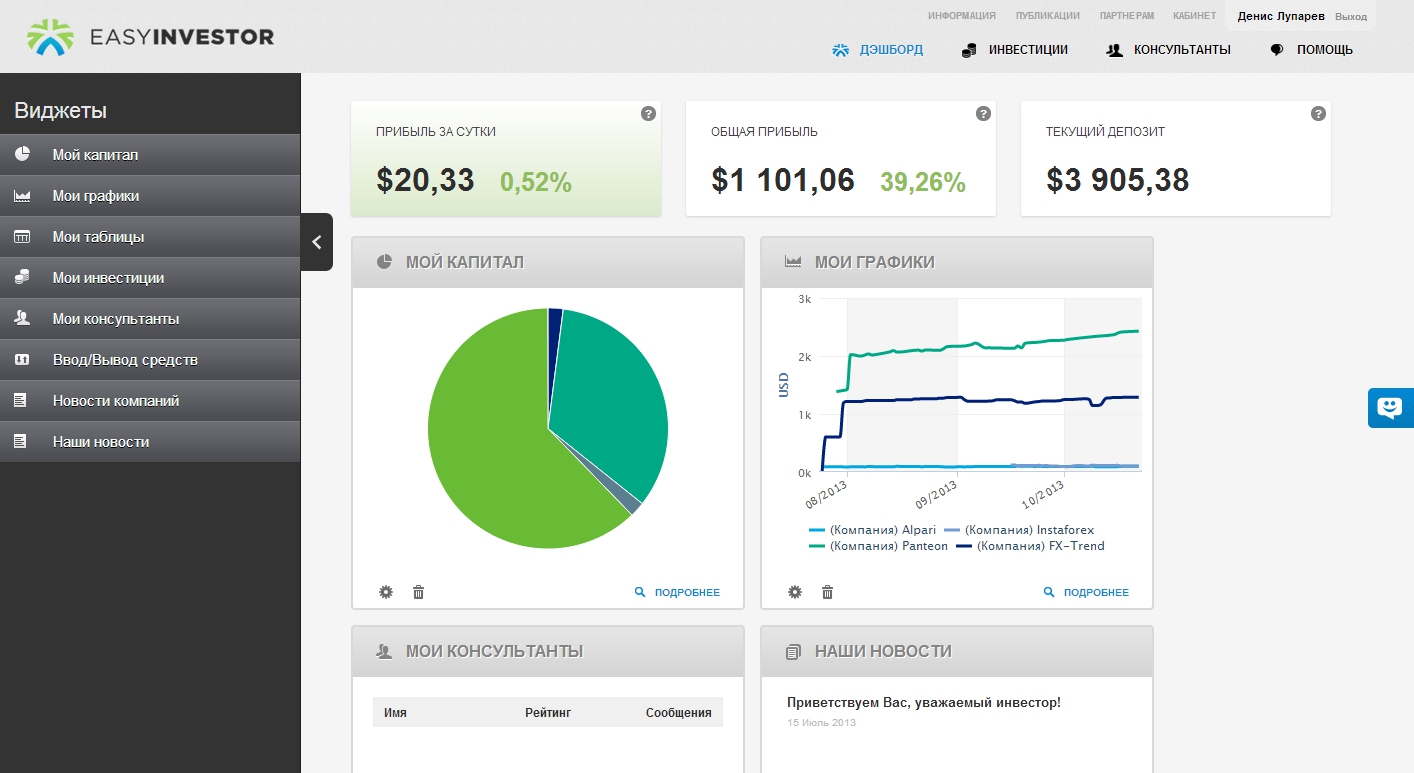Toggle FX-Trend series in chart legend
The image size is (1414, 773).
tap(1030, 546)
